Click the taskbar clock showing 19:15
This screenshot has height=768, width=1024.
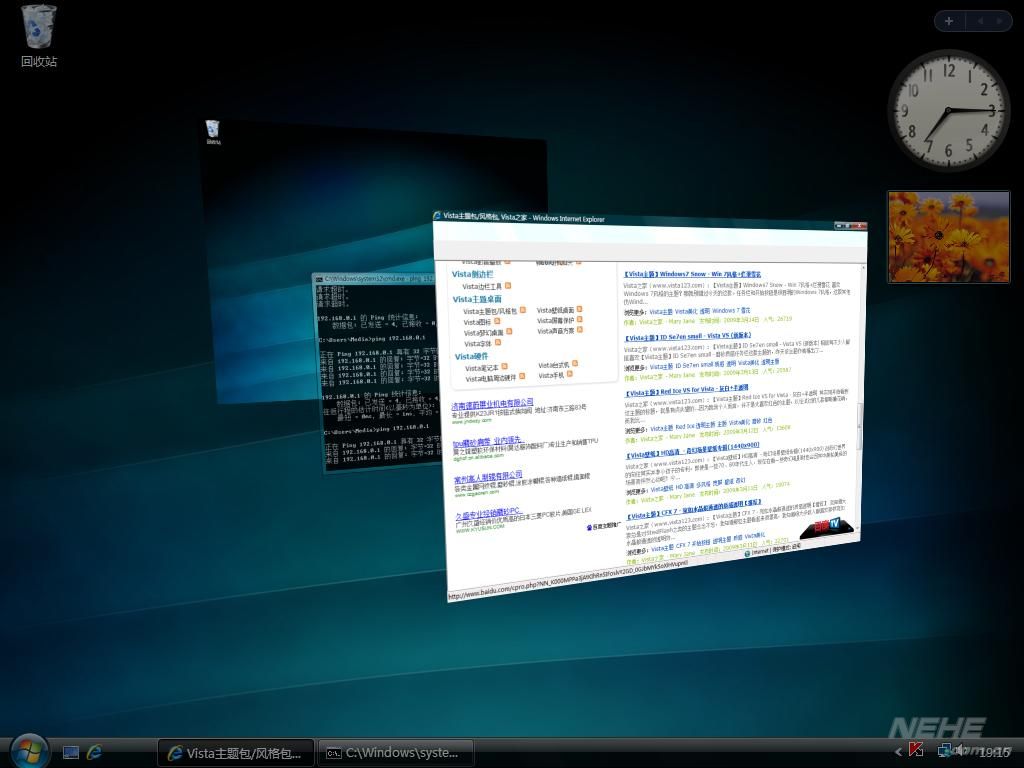point(994,752)
